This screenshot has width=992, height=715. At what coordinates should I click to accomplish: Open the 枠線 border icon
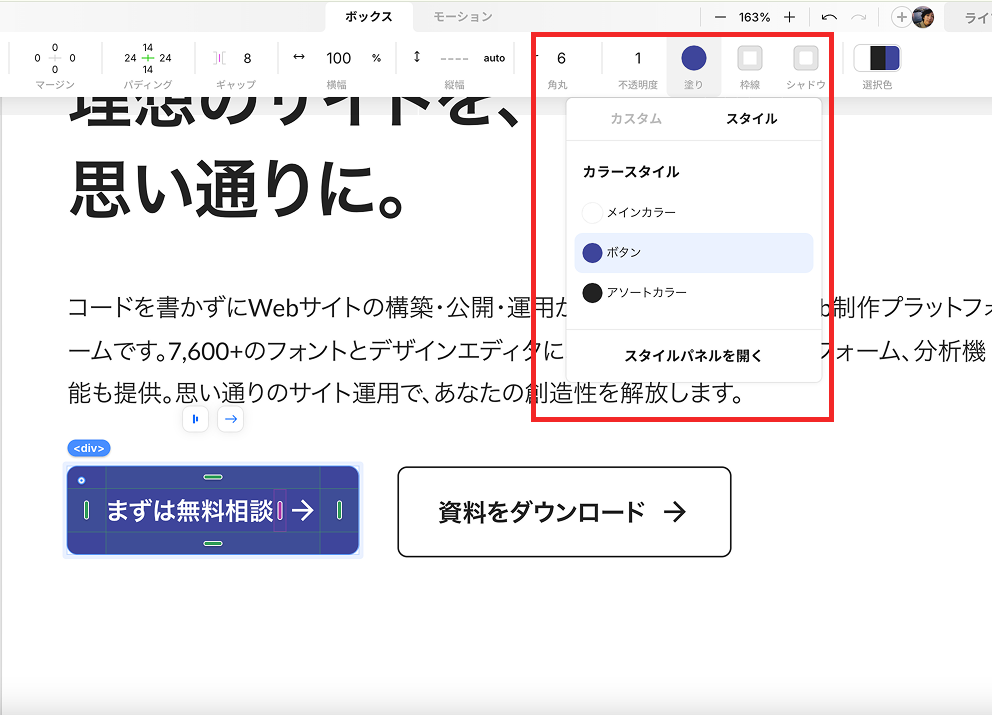(x=750, y=58)
